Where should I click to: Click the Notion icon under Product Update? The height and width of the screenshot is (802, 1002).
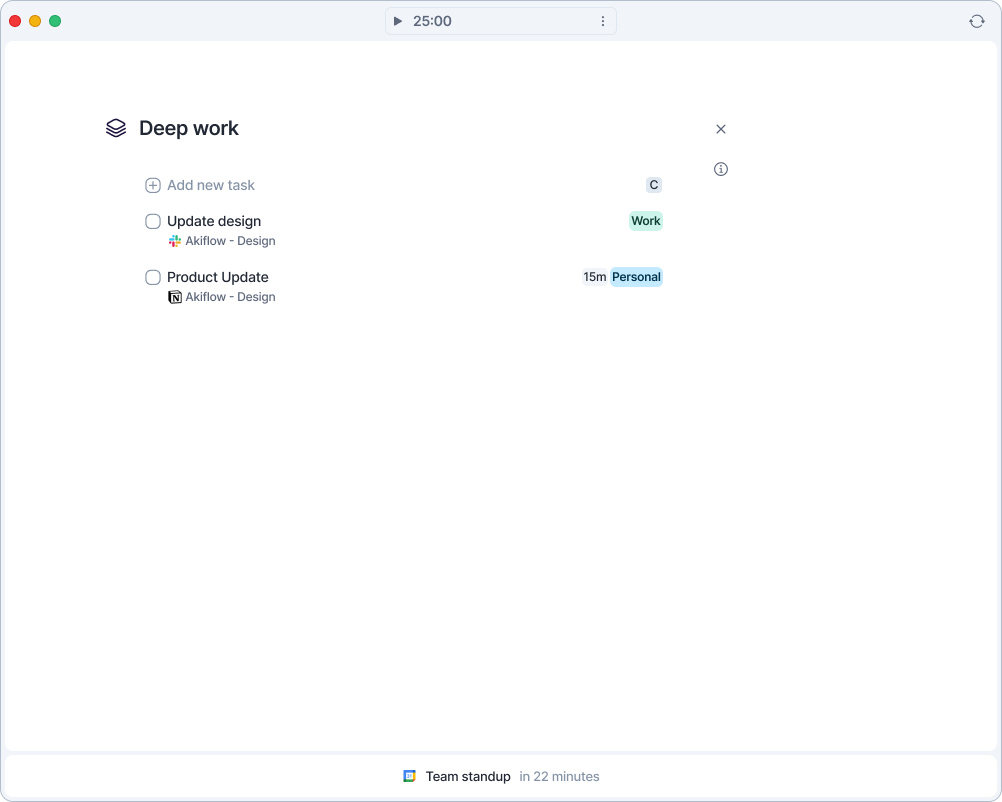(174, 297)
